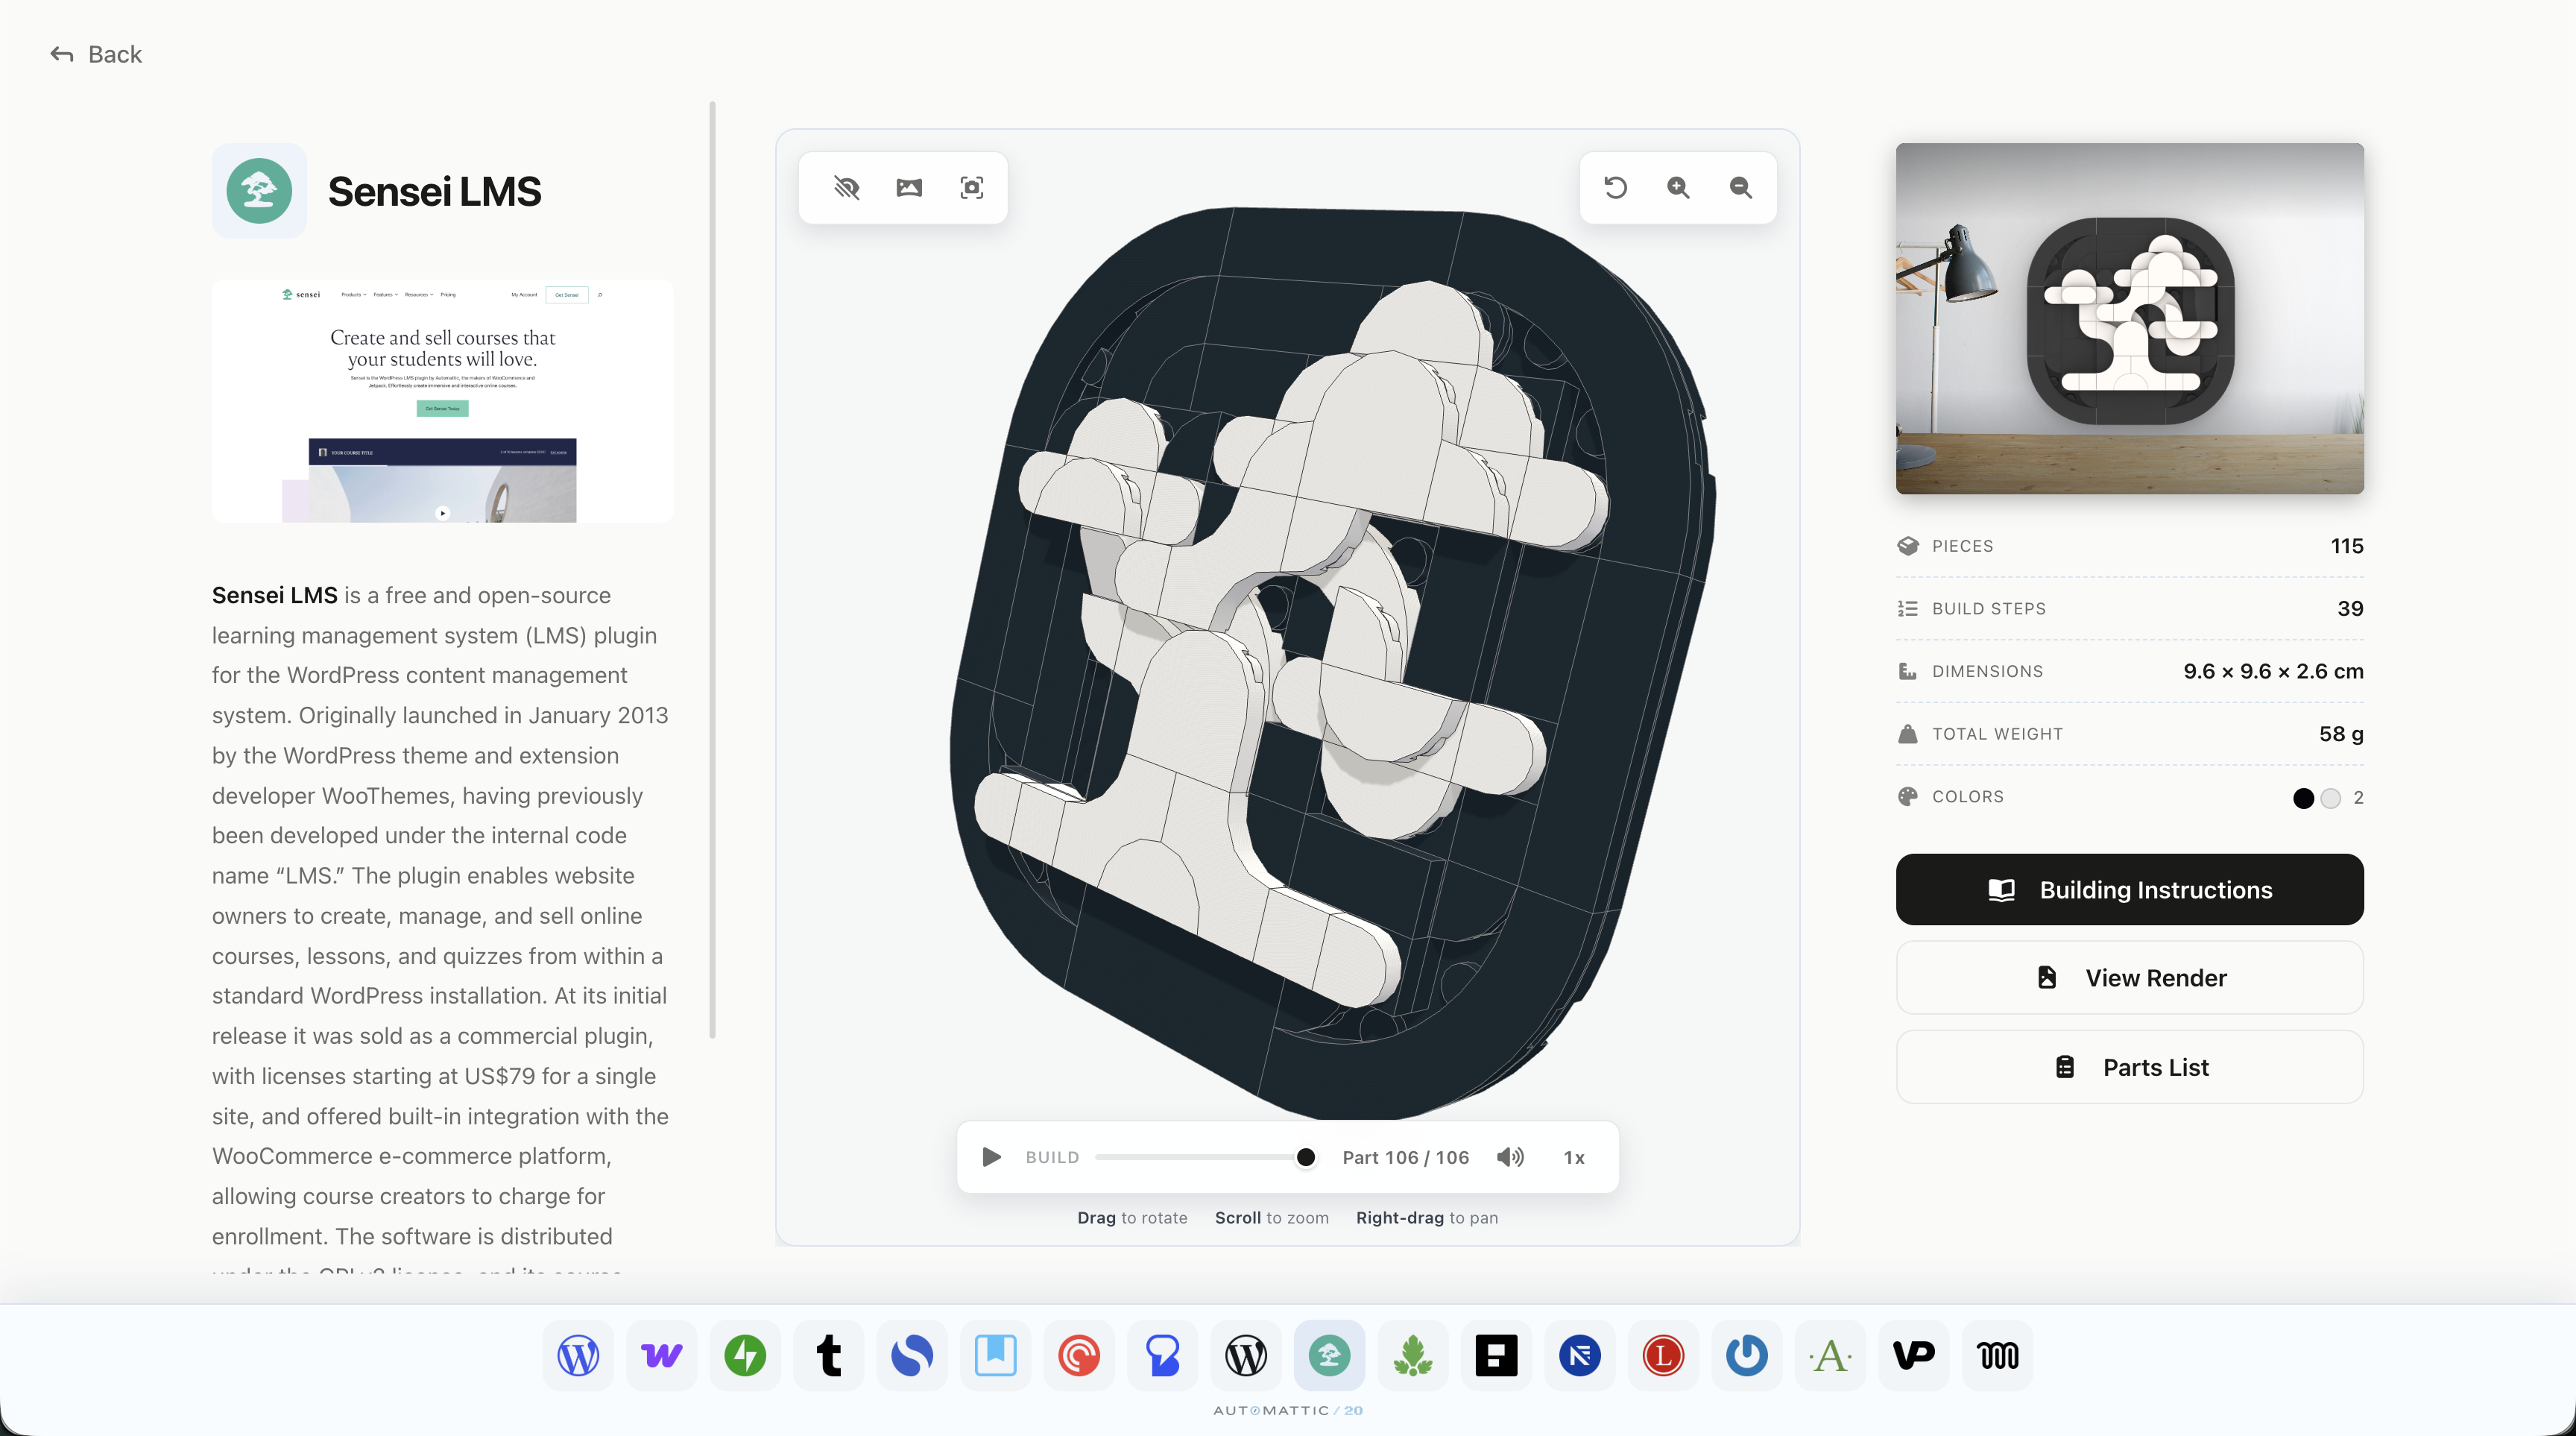Select the blue Newspack icon in dock
The image size is (2576, 1436).
tap(1580, 1355)
